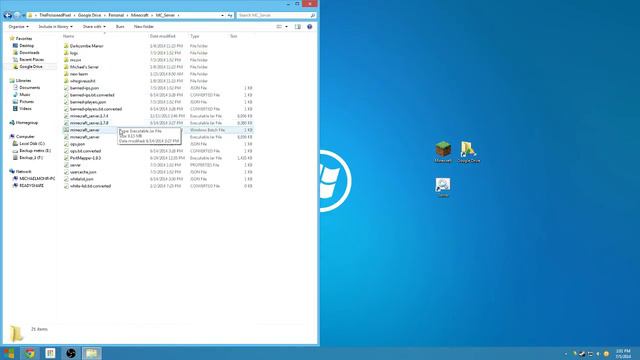Select the PortMapper-1.9.3 jar file
Viewport: 640px width, 360px height.
tap(85, 158)
